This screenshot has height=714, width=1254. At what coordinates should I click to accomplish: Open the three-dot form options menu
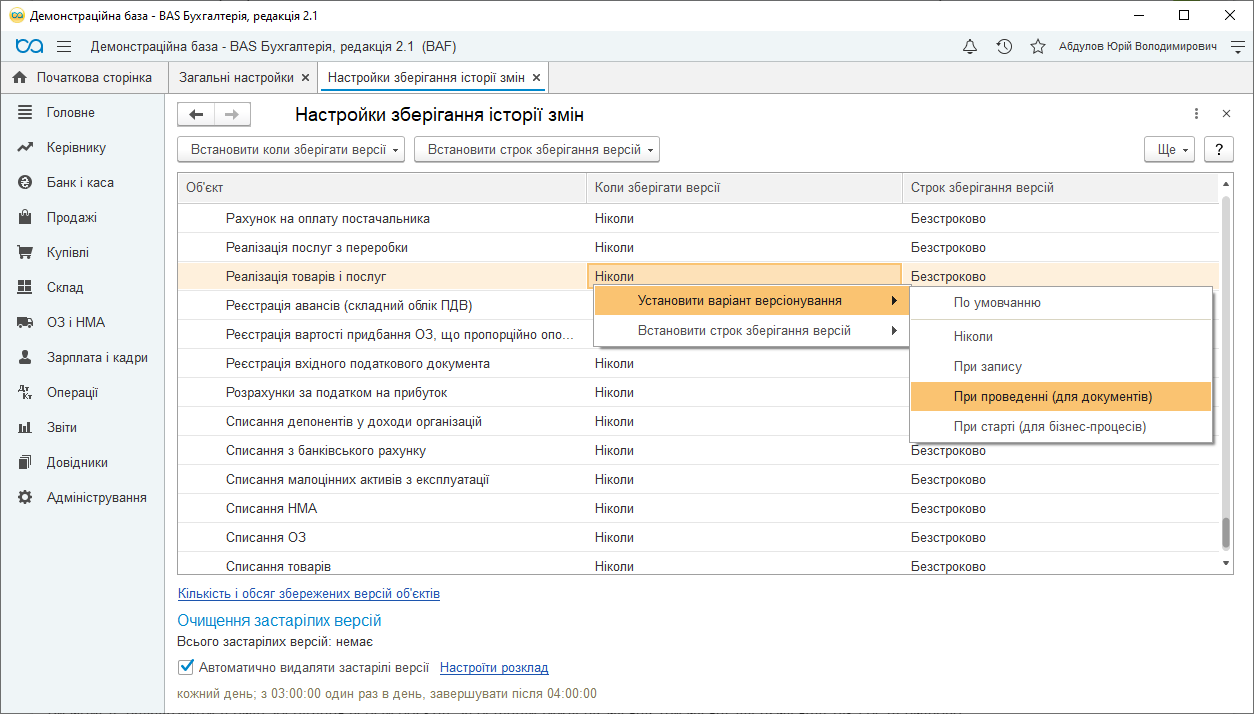pyautogui.click(x=1196, y=114)
